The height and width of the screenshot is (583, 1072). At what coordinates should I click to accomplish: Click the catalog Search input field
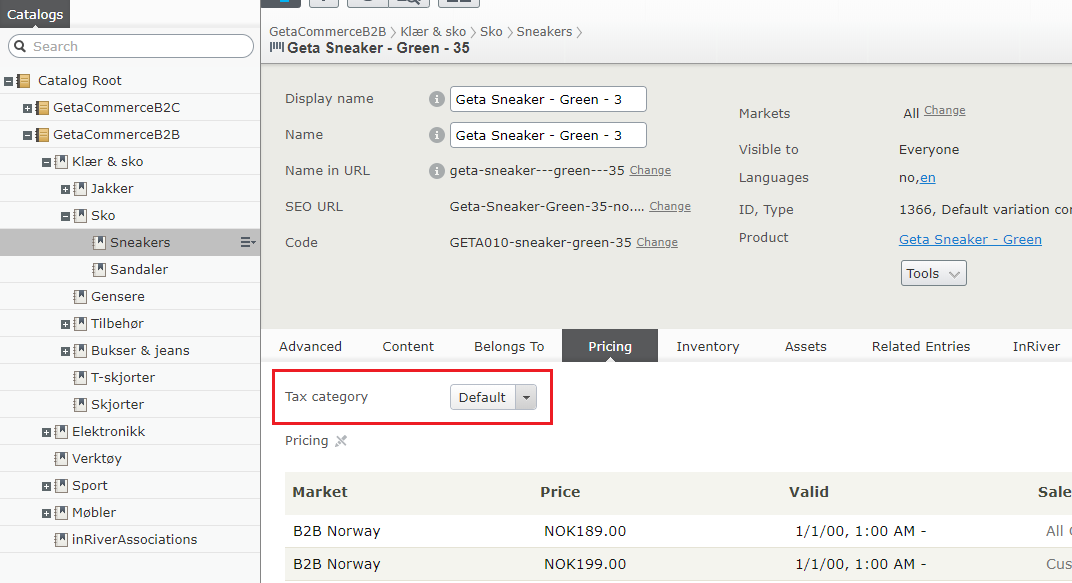pyautogui.click(x=131, y=46)
